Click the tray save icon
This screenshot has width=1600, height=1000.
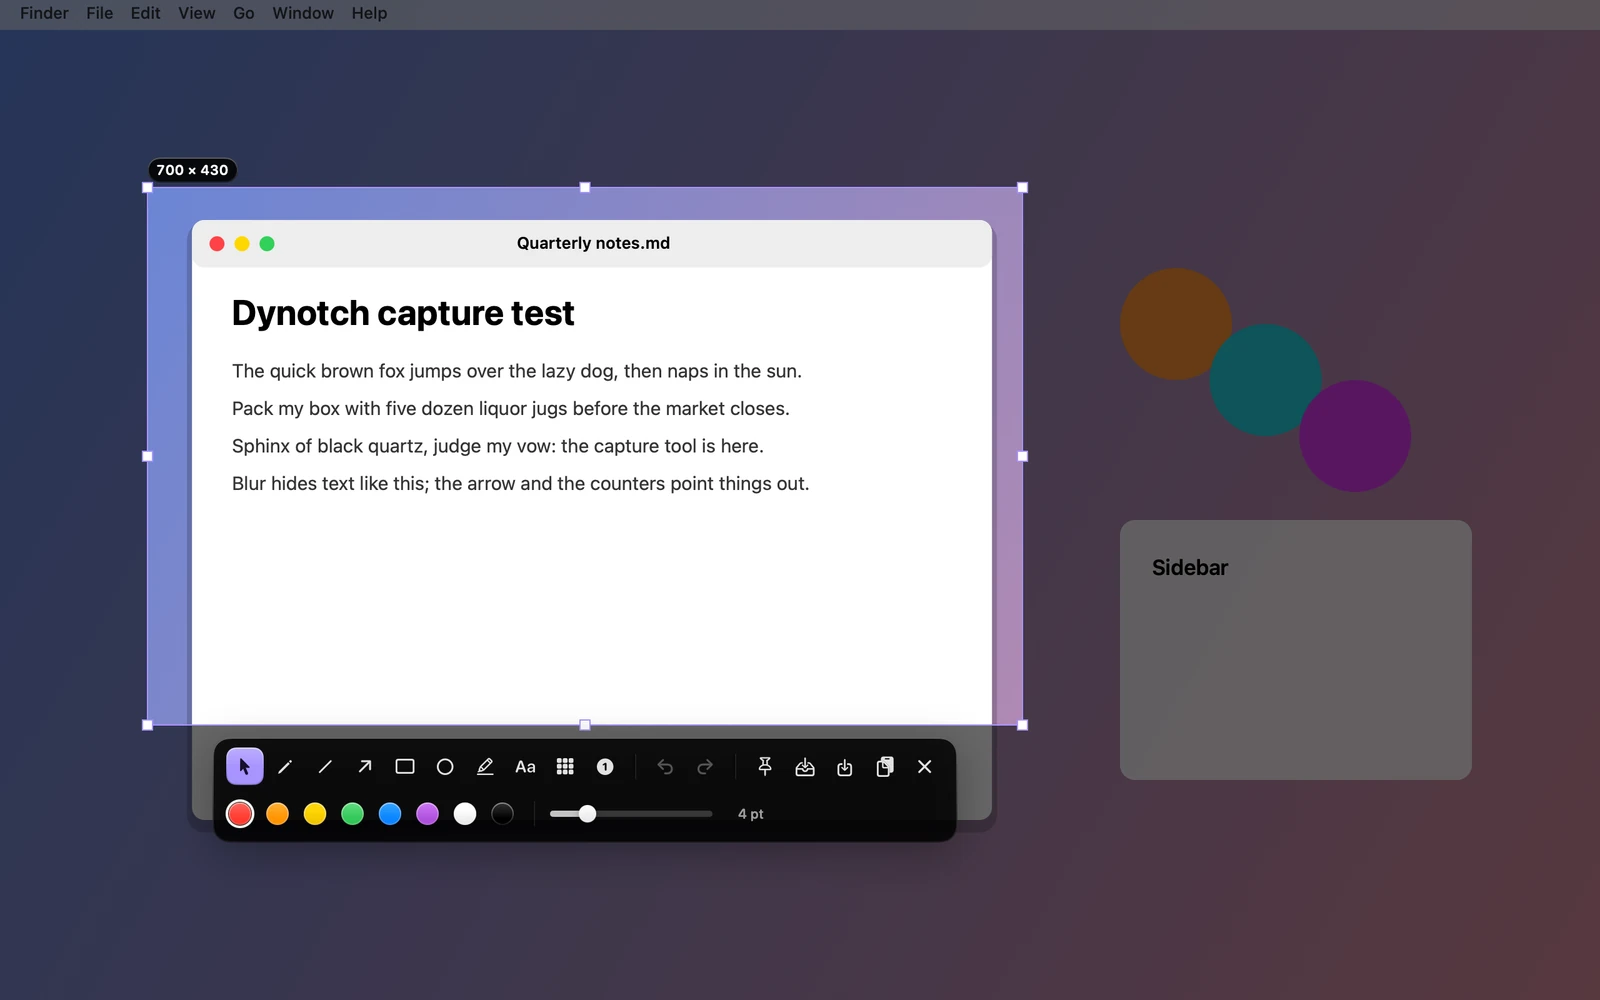805,767
